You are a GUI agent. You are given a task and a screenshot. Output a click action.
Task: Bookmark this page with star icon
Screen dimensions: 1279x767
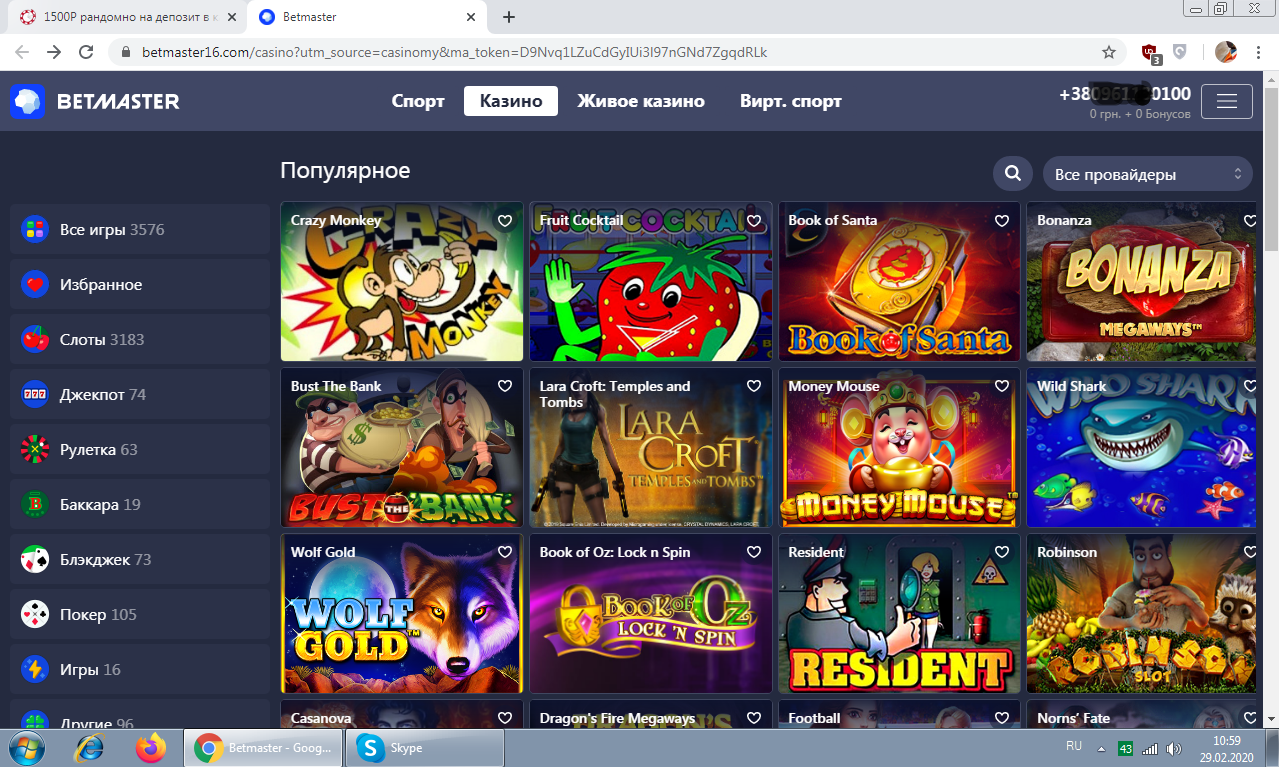coord(1108,52)
